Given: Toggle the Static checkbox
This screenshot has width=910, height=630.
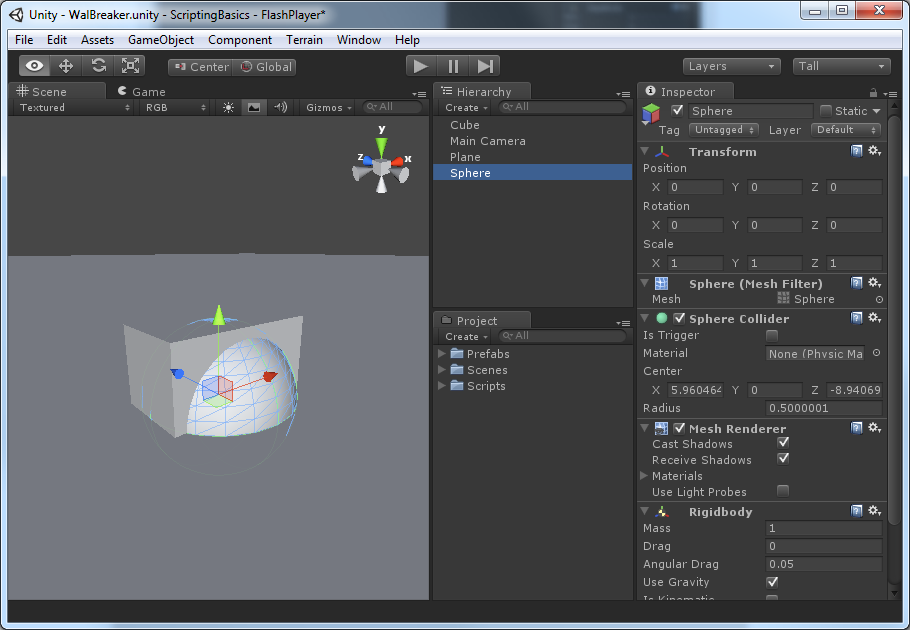Looking at the screenshot, I should [825, 111].
